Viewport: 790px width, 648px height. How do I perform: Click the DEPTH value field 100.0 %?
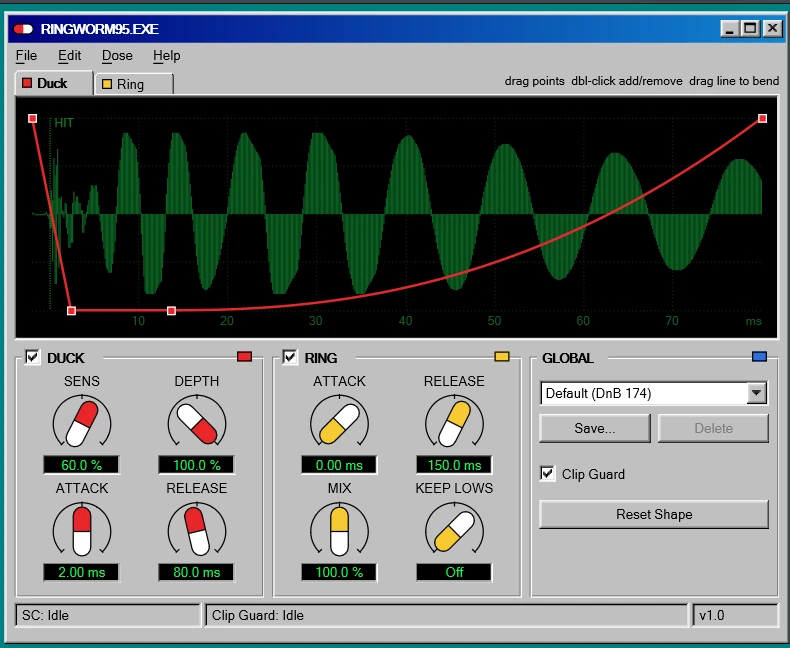coord(196,465)
